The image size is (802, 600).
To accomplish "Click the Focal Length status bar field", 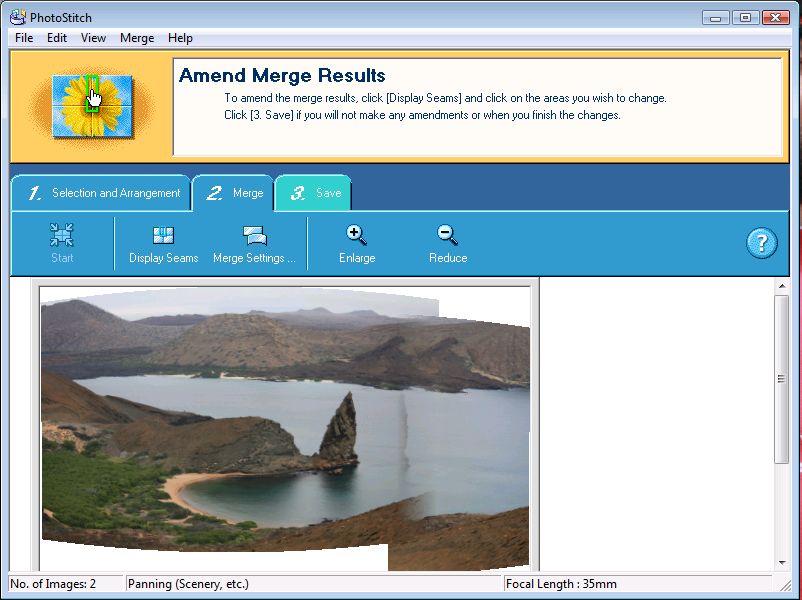I will point(560,584).
